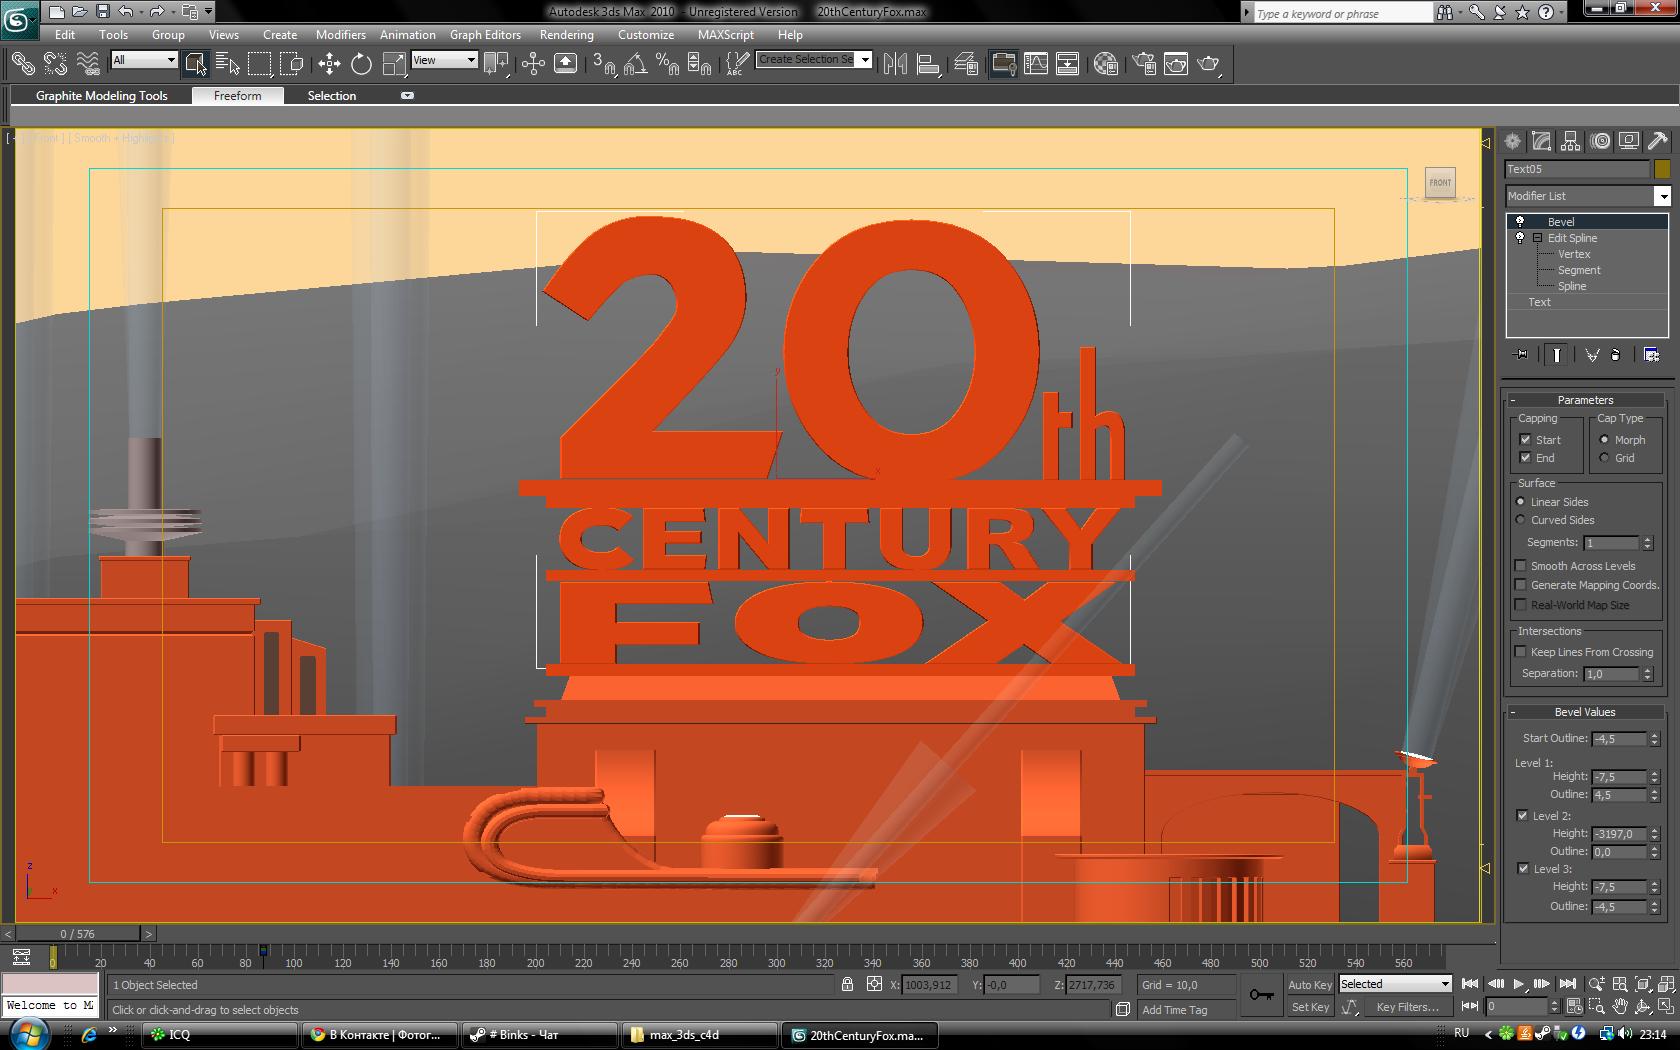Choose the Select and Move tool
Viewport: 1680px width, 1050px height.
[x=329, y=64]
